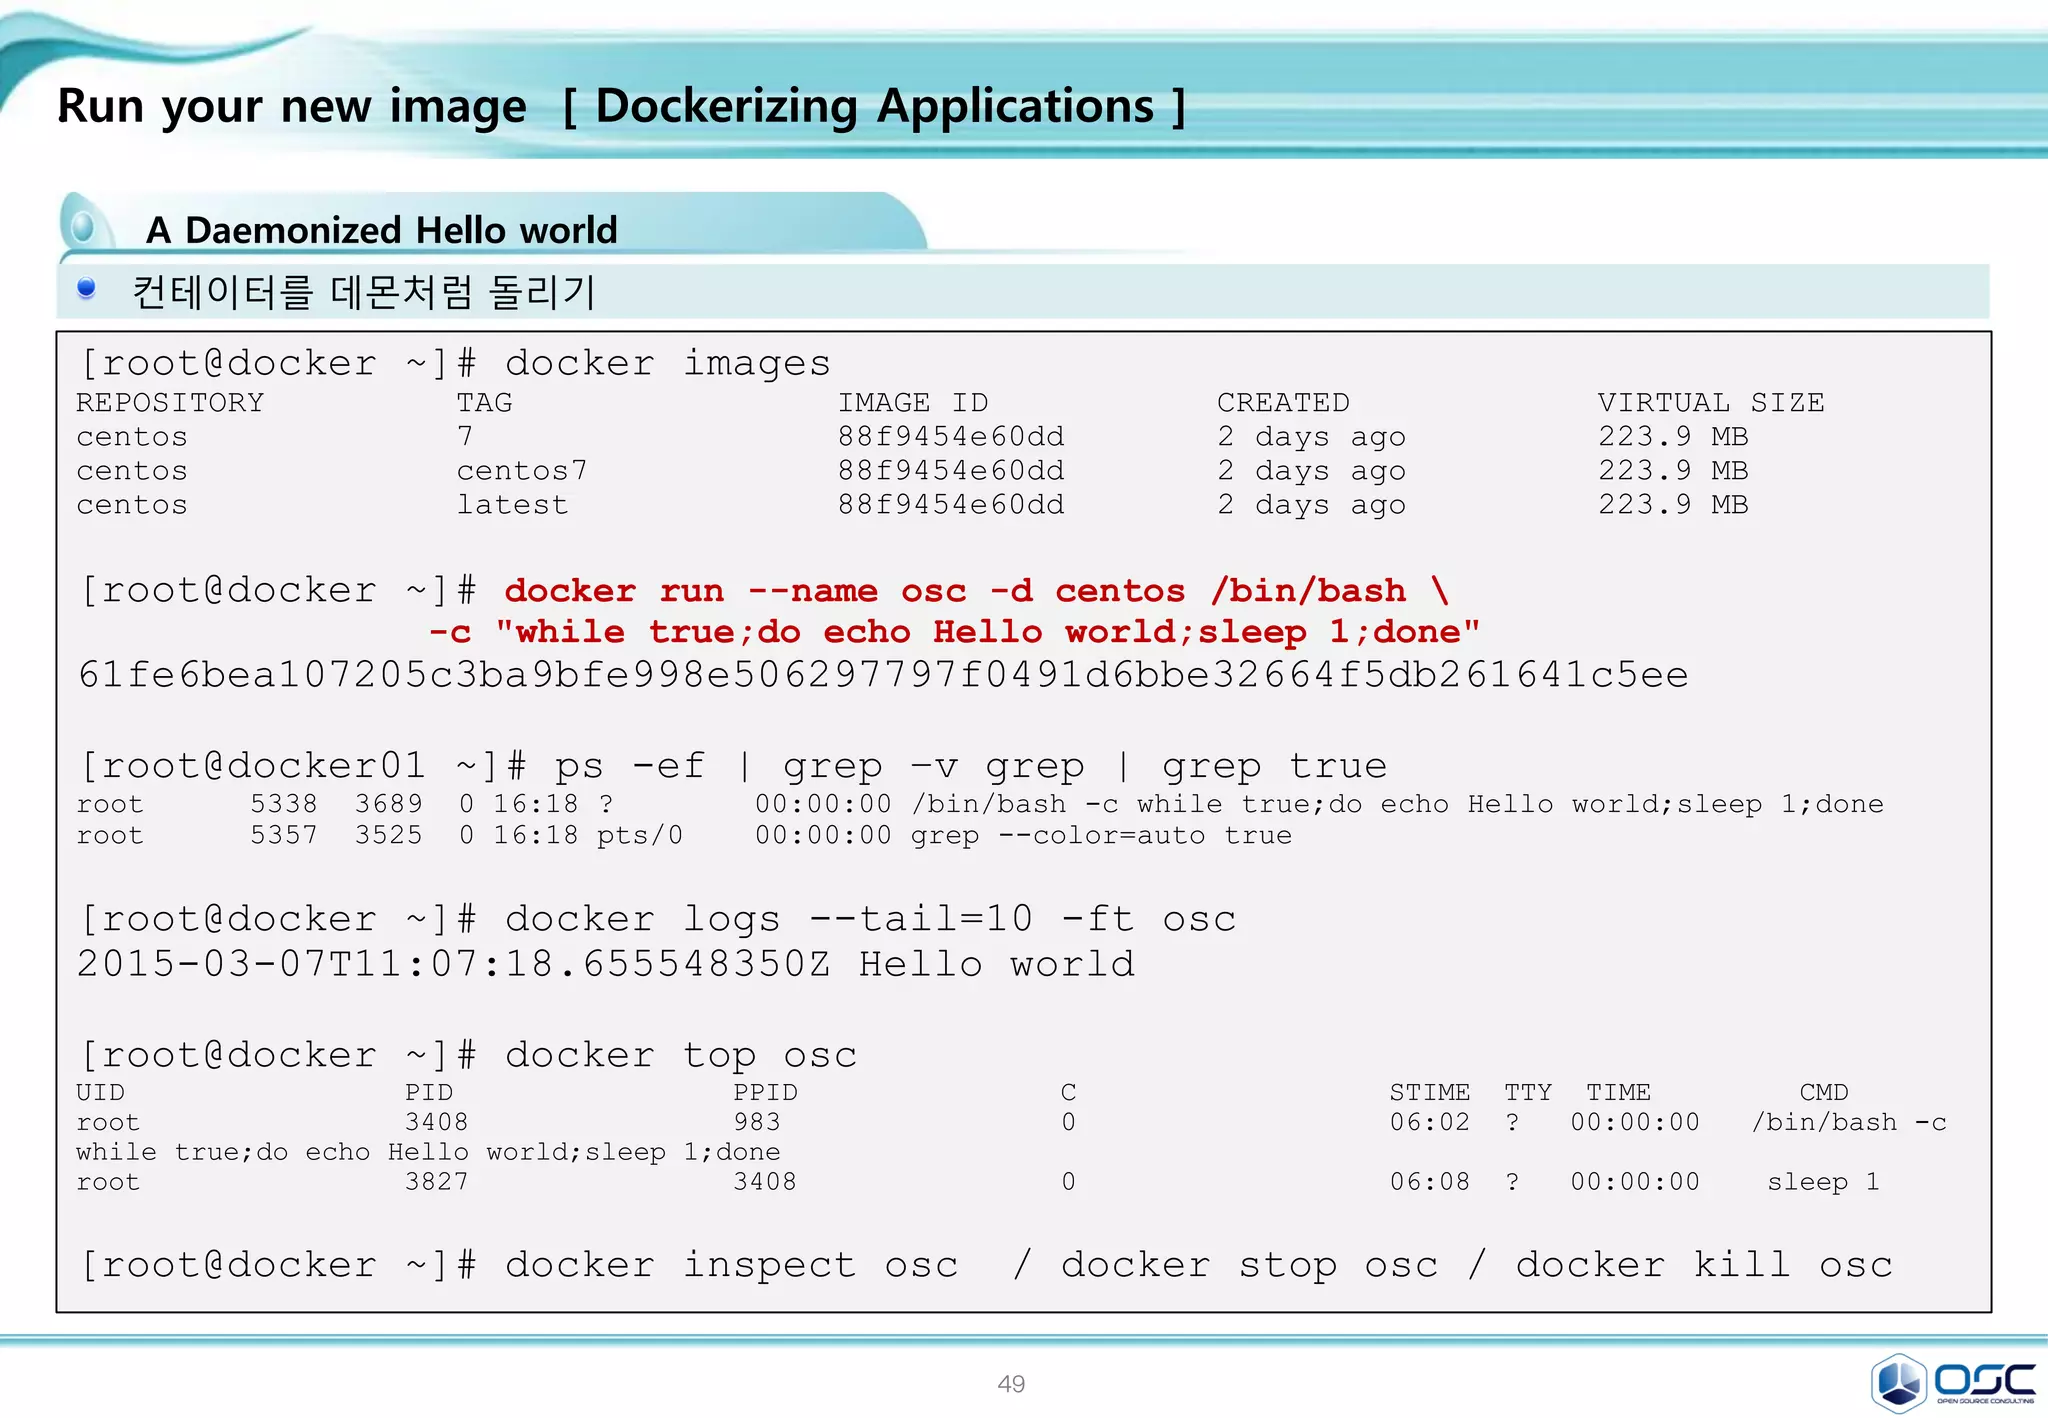Click the long container ID hash
Viewport: 2048px width, 1418px height.
[882, 675]
